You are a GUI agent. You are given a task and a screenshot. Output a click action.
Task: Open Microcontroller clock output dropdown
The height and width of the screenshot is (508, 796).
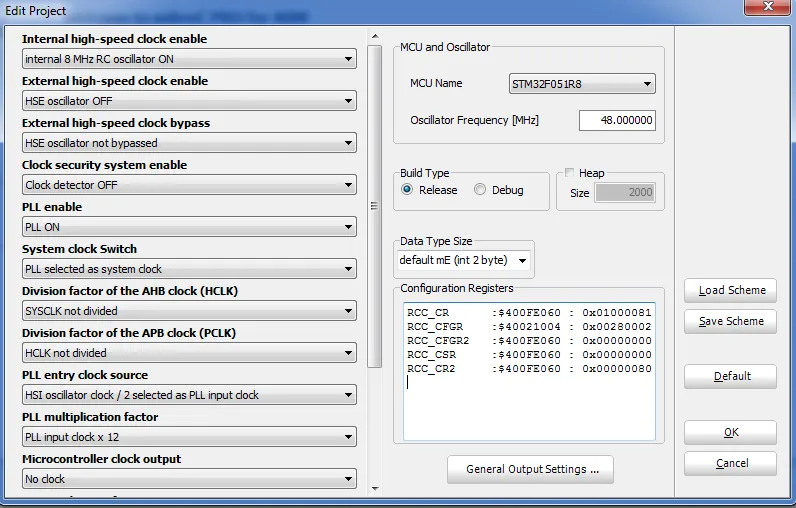click(x=189, y=479)
